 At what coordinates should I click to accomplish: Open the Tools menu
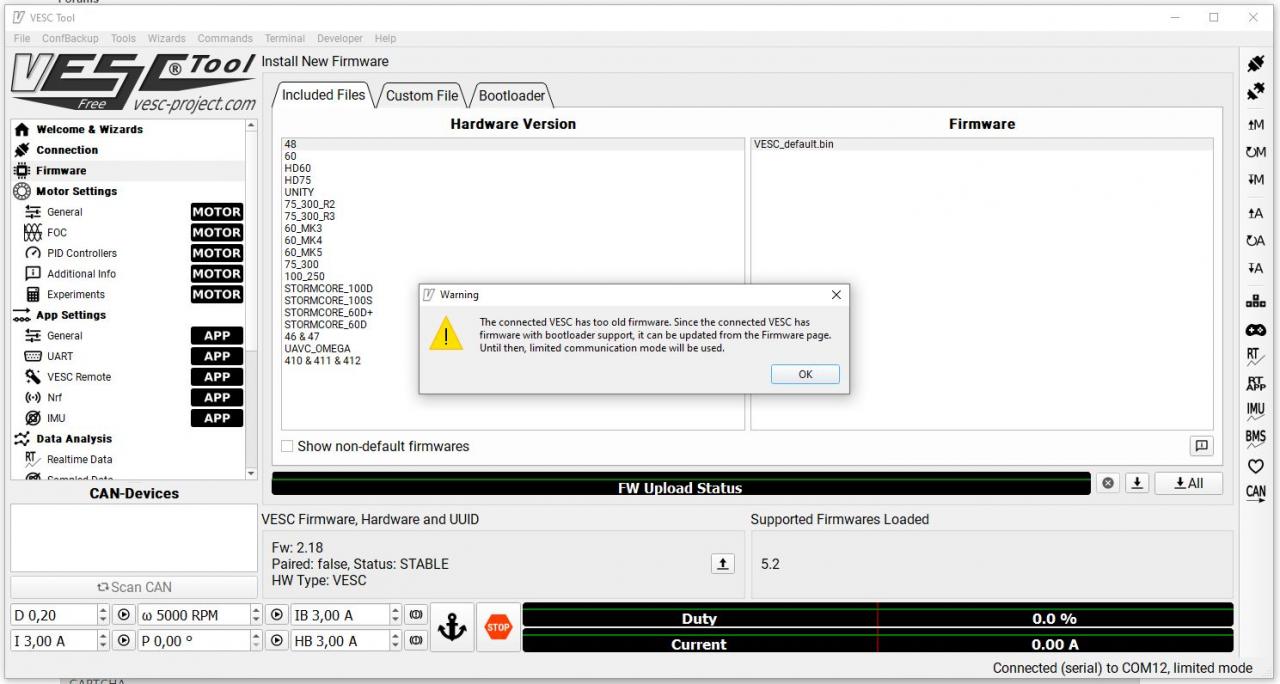tap(123, 38)
